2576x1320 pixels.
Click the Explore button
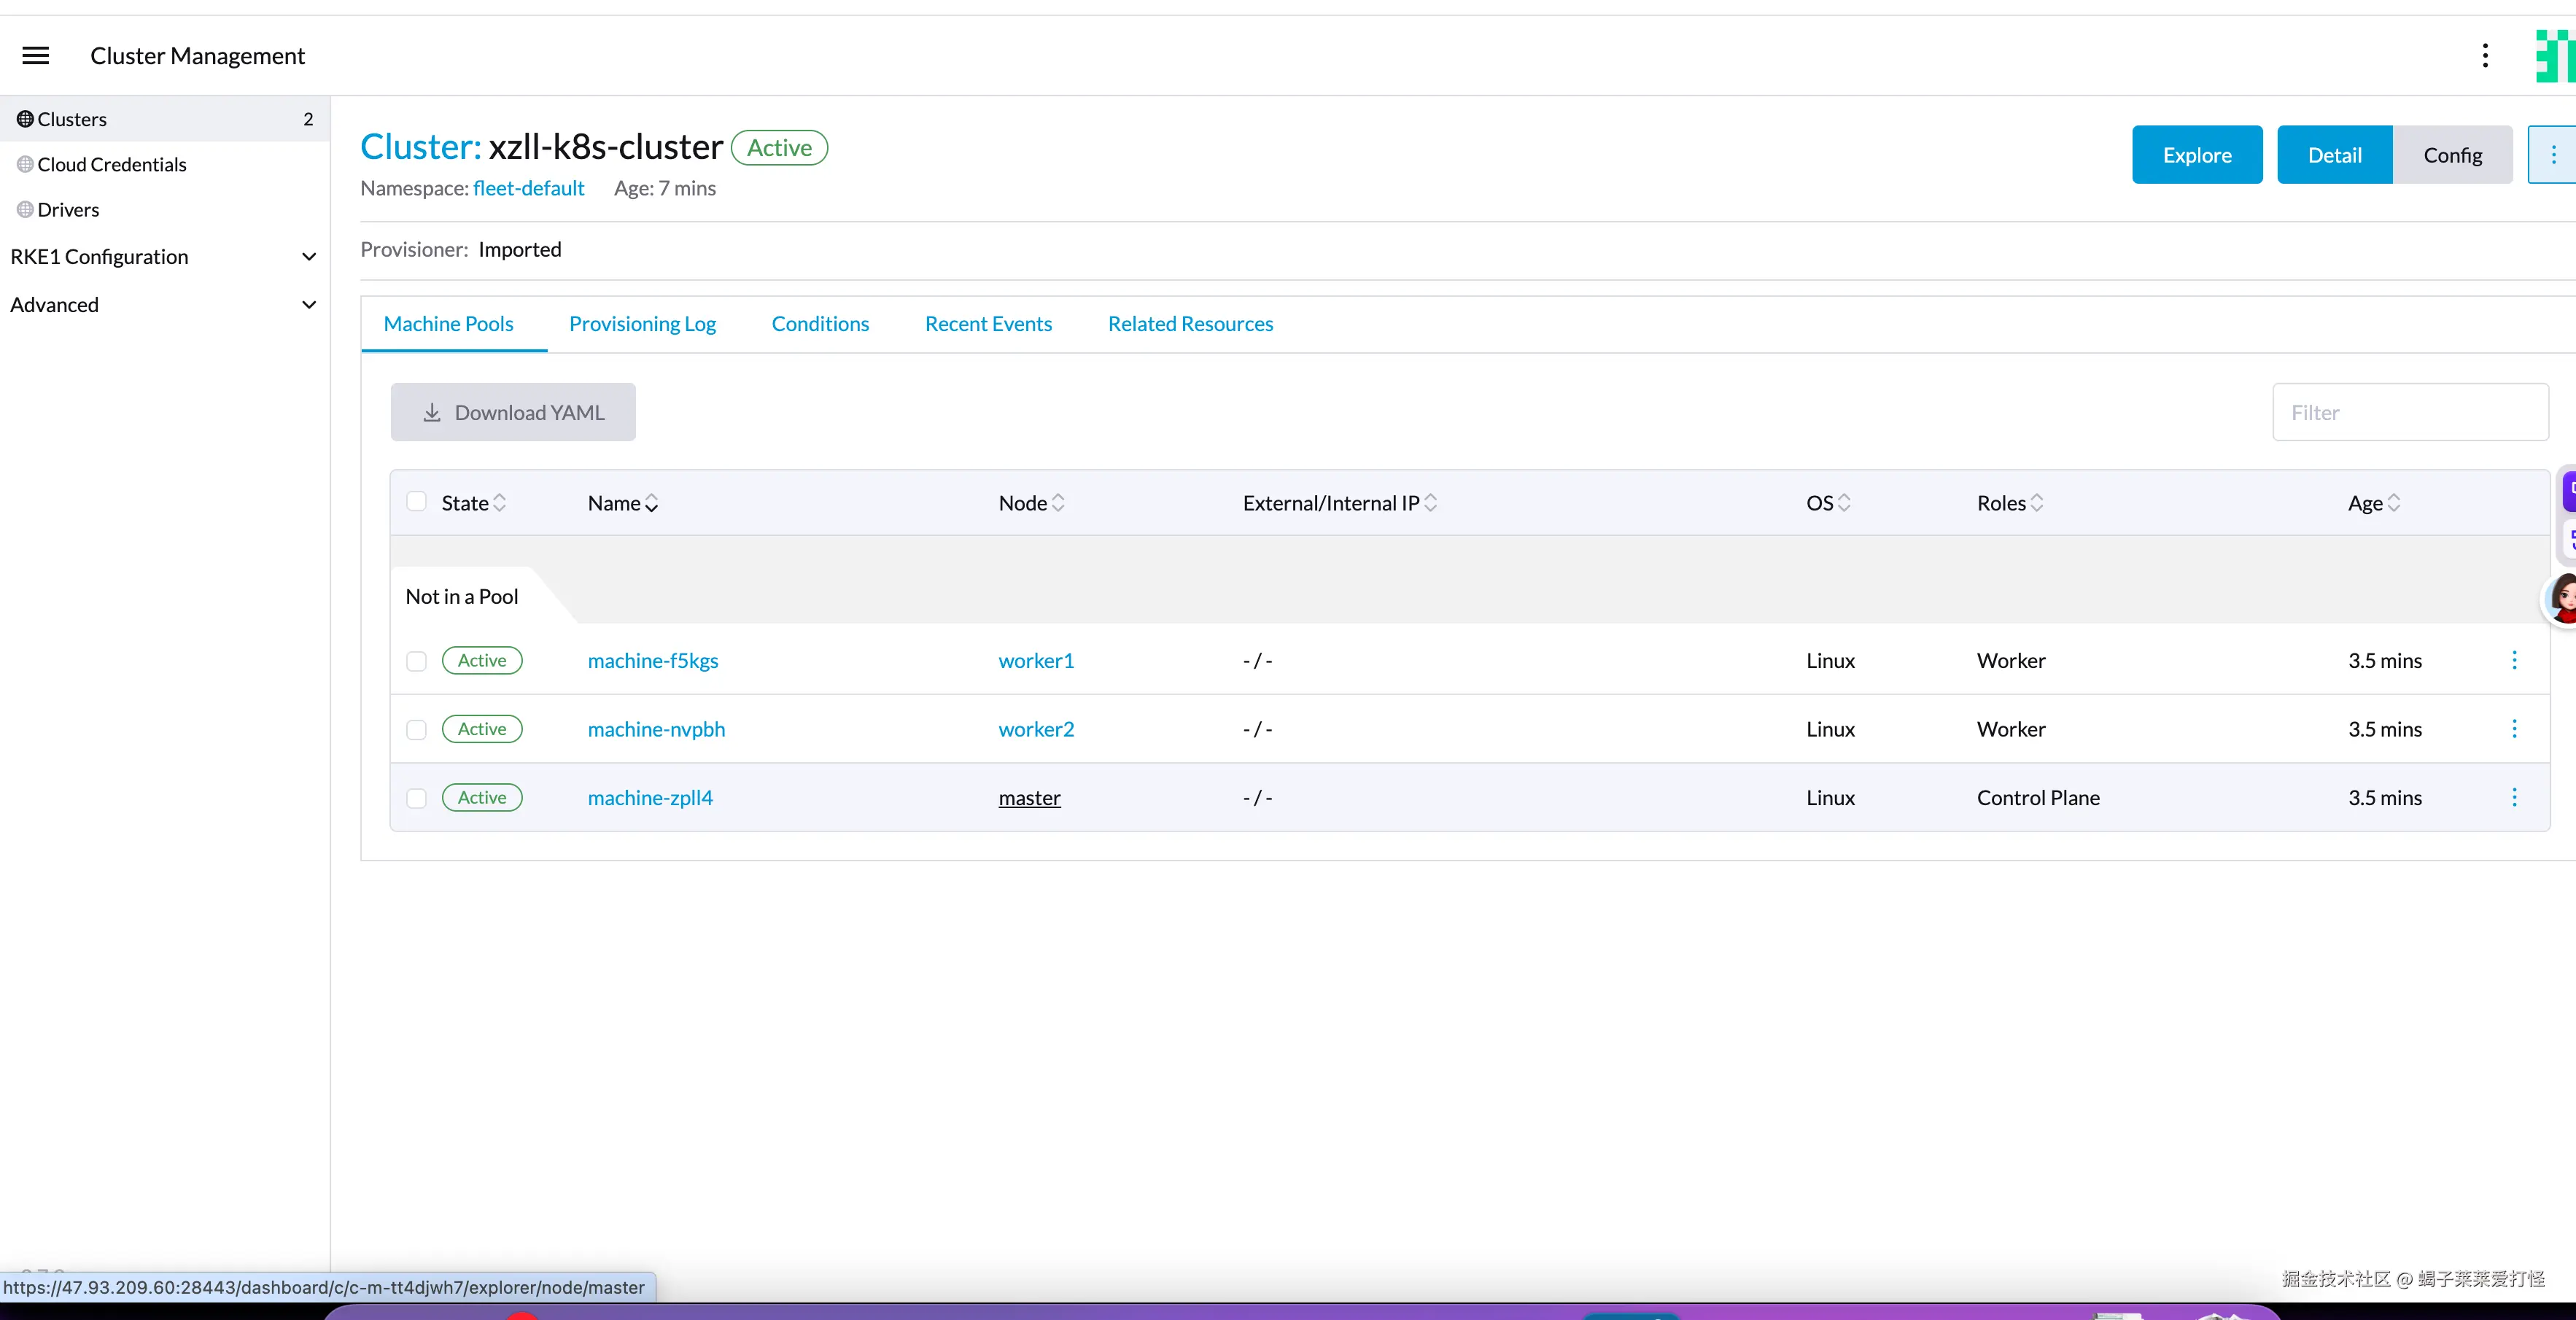pyautogui.click(x=2197, y=155)
